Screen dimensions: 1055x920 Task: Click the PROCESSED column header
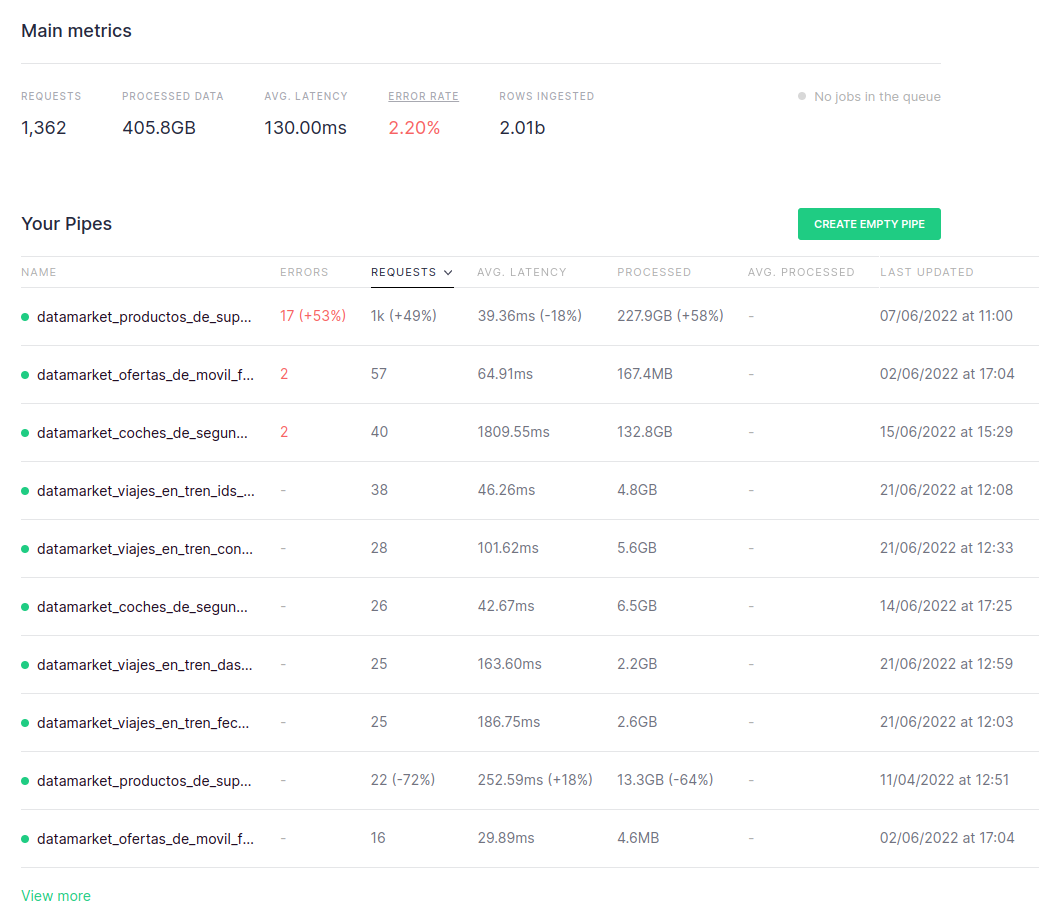pos(654,272)
